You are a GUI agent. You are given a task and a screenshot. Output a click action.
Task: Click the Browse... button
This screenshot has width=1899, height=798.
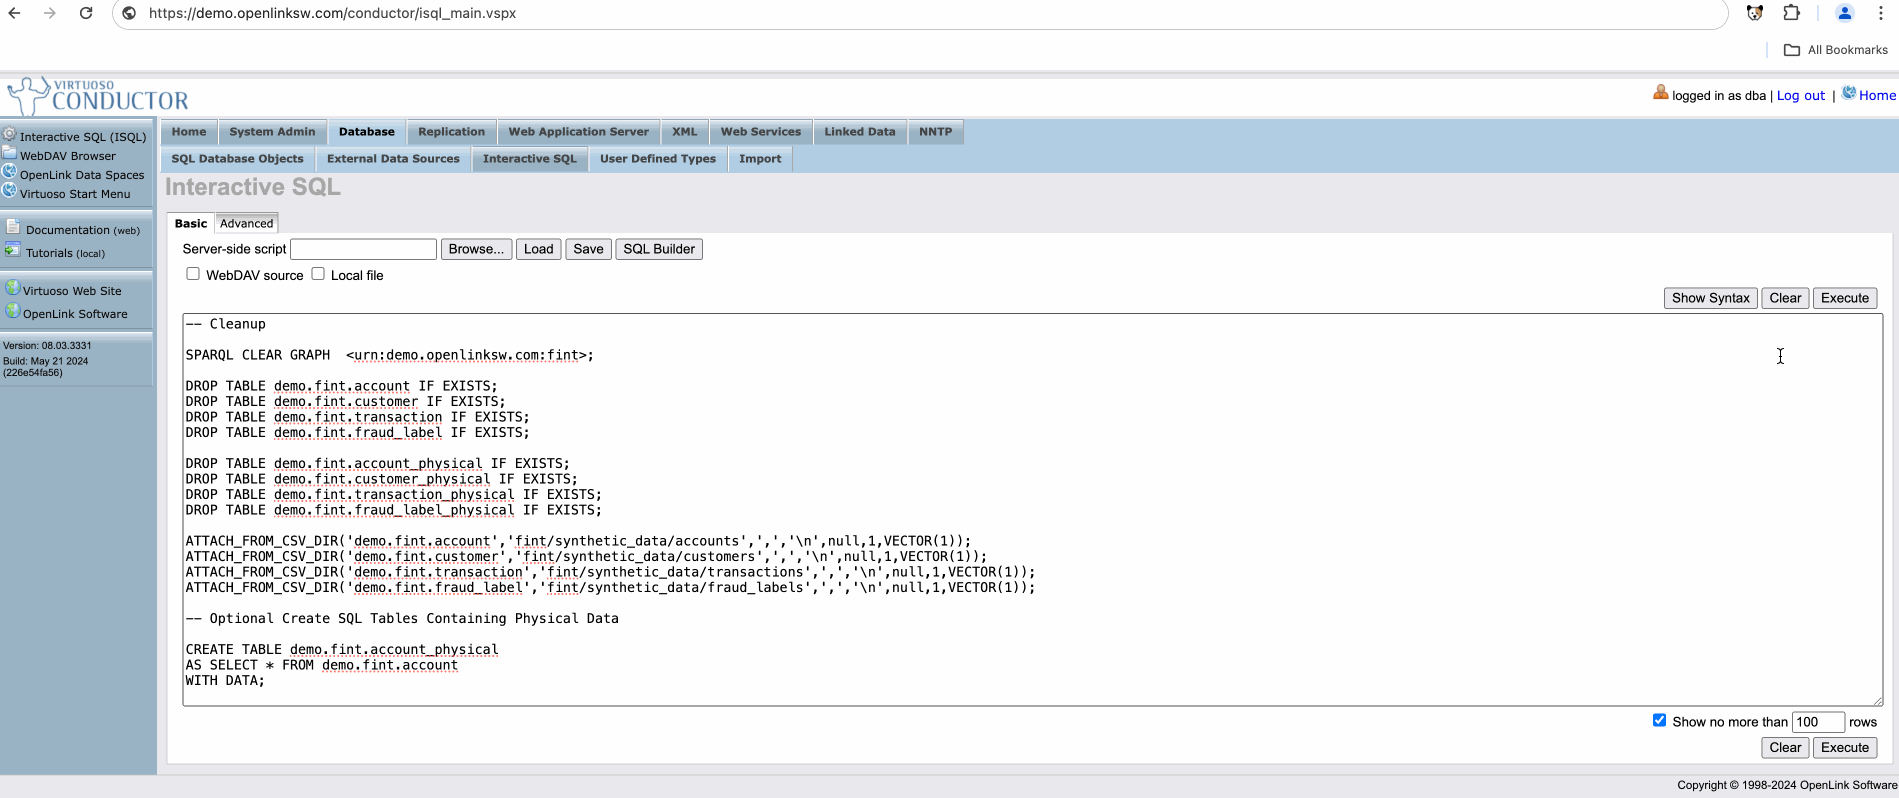click(x=477, y=249)
